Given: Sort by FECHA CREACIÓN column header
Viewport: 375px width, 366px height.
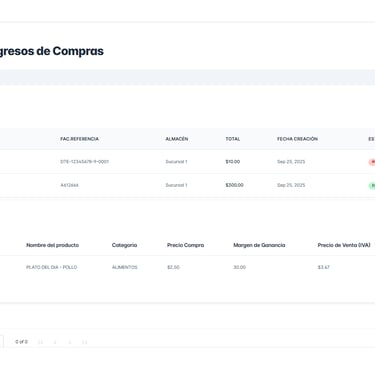Looking at the screenshot, I should pos(297,139).
